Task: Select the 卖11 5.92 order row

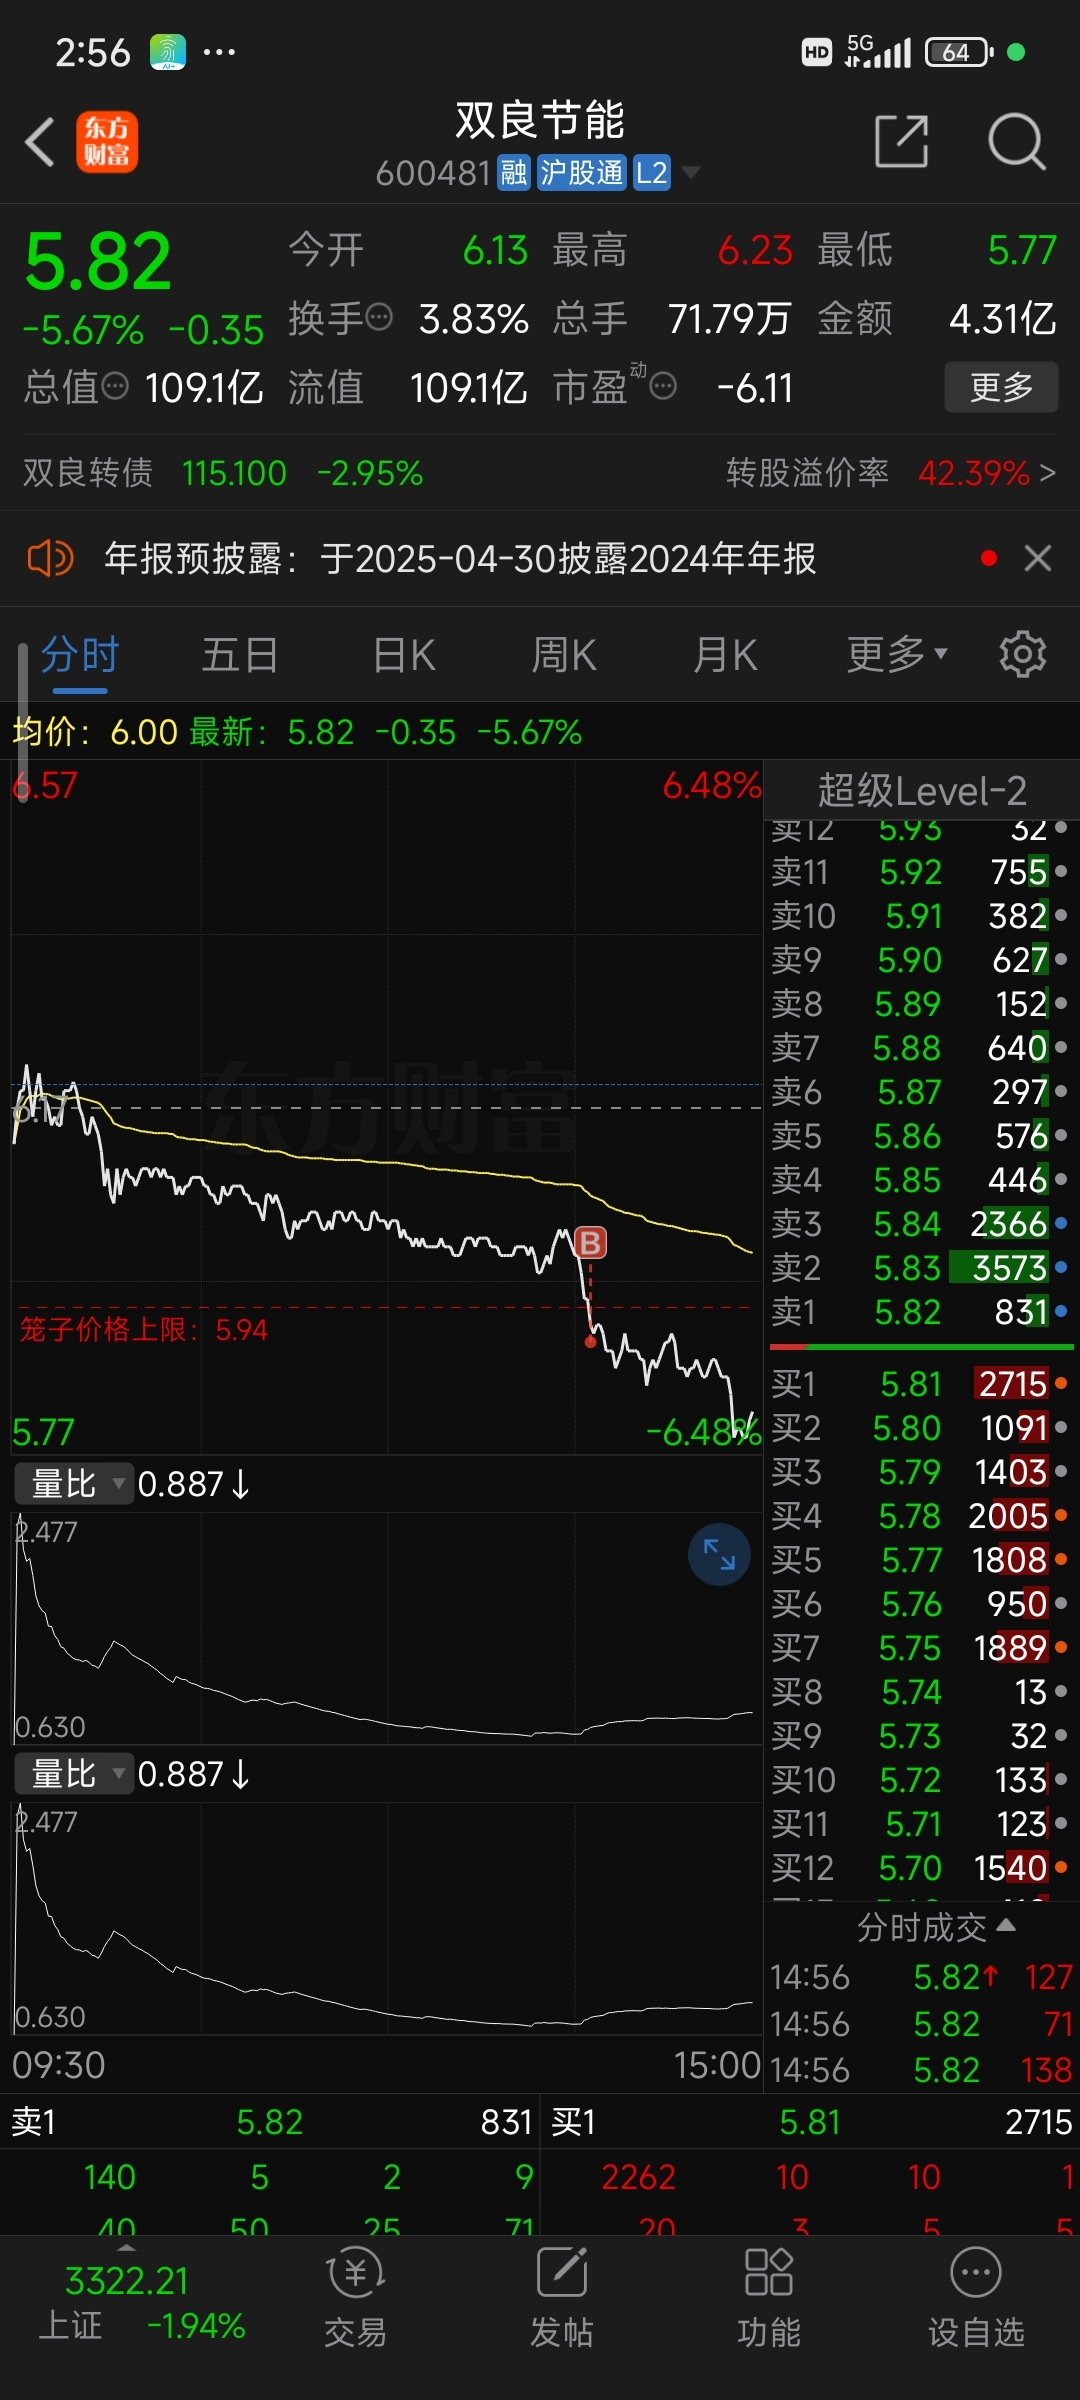Action: point(921,872)
